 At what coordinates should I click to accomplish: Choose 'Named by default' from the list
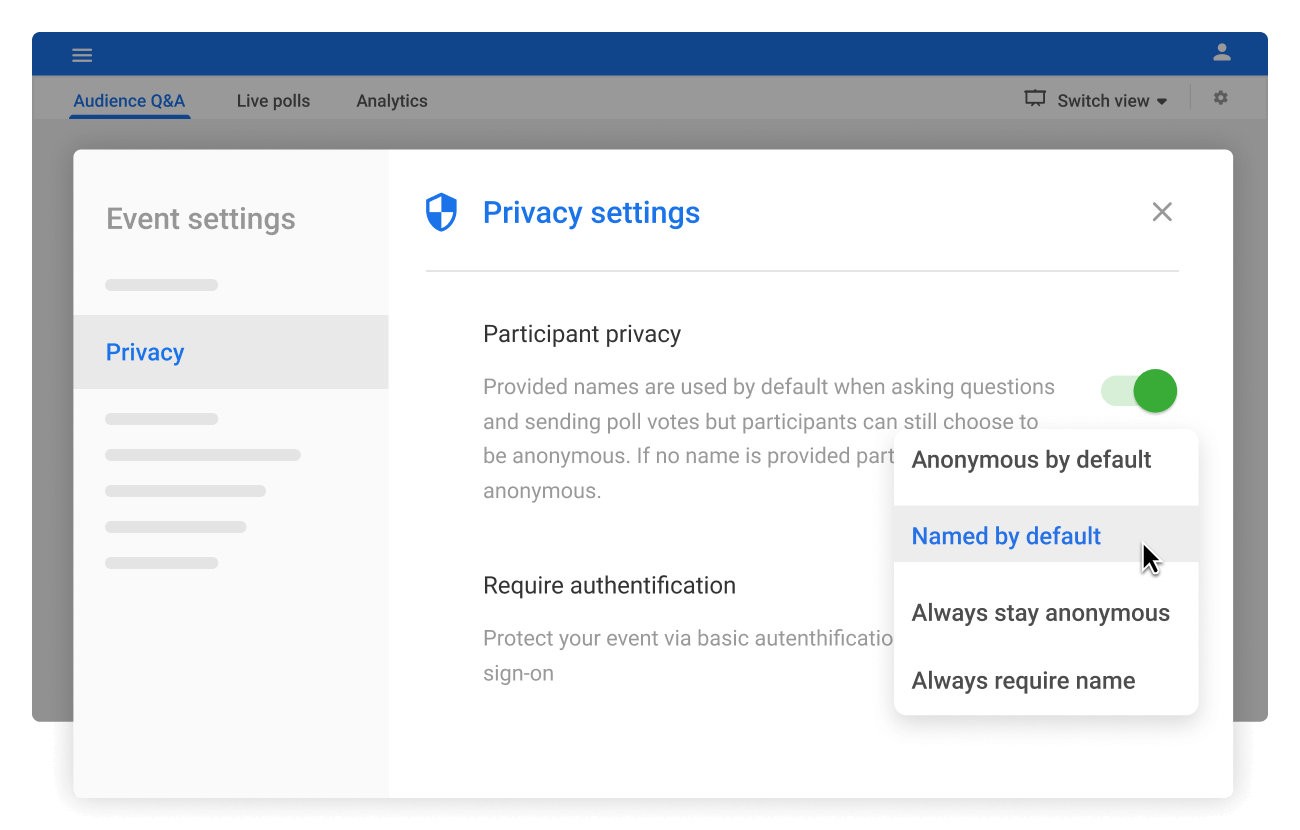[1006, 536]
